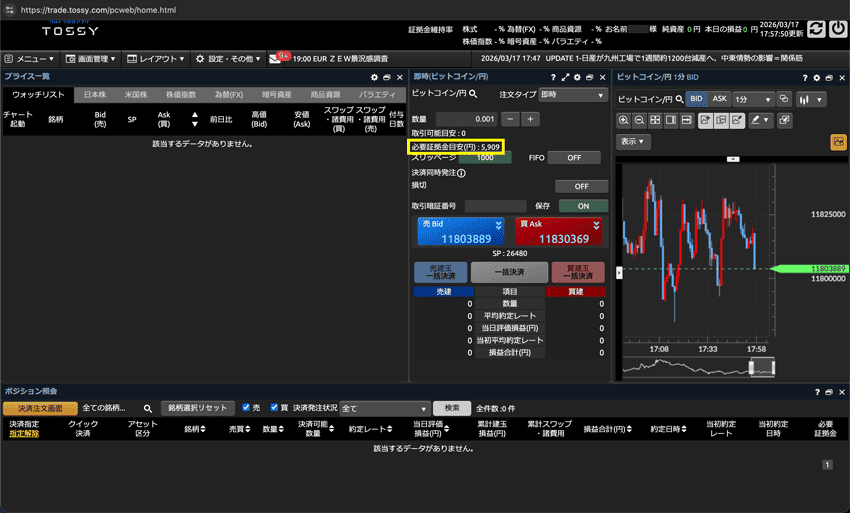Viewport: 850px width, 513px height.
Task: Switch to the 日本株 tab
Action: coord(95,95)
